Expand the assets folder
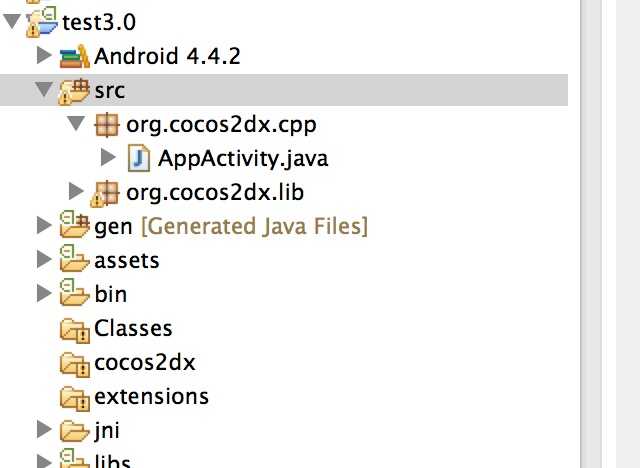The width and height of the screenshot is (644, 468). pyautogui.click(x=44, y=259)
